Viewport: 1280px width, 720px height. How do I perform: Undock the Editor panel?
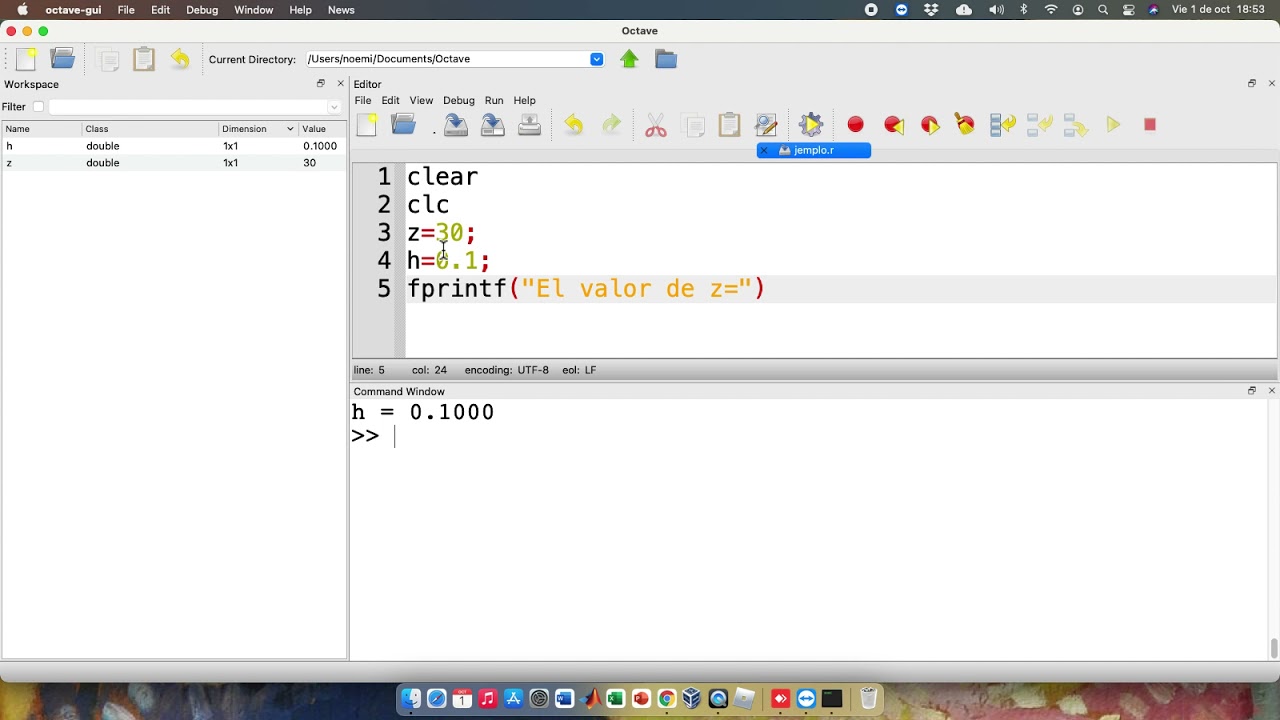click(1252, 84)
